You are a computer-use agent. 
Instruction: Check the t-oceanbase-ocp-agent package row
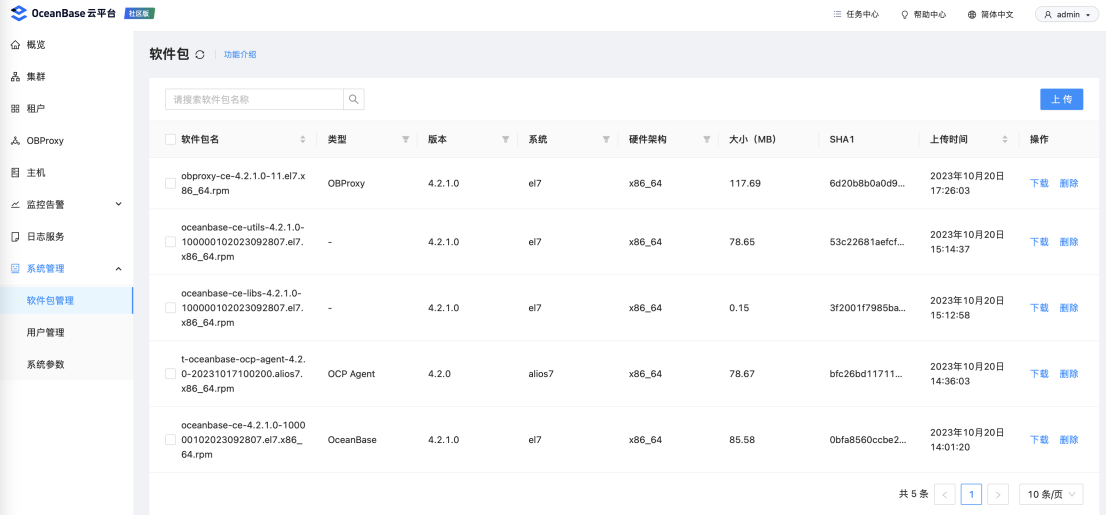[x=170, y=374]
